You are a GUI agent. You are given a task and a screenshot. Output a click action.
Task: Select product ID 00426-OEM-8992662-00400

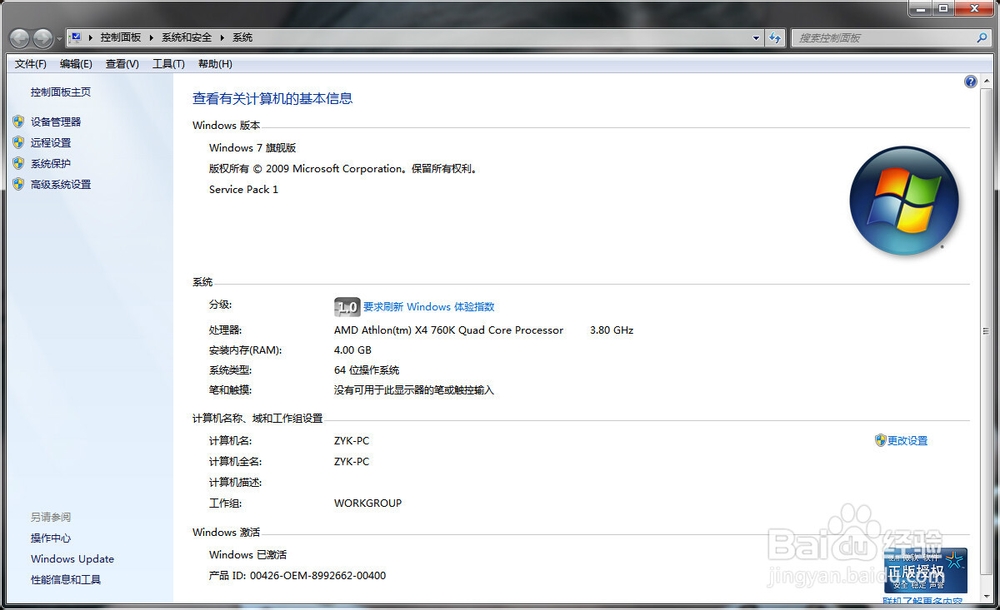point(318,576)
